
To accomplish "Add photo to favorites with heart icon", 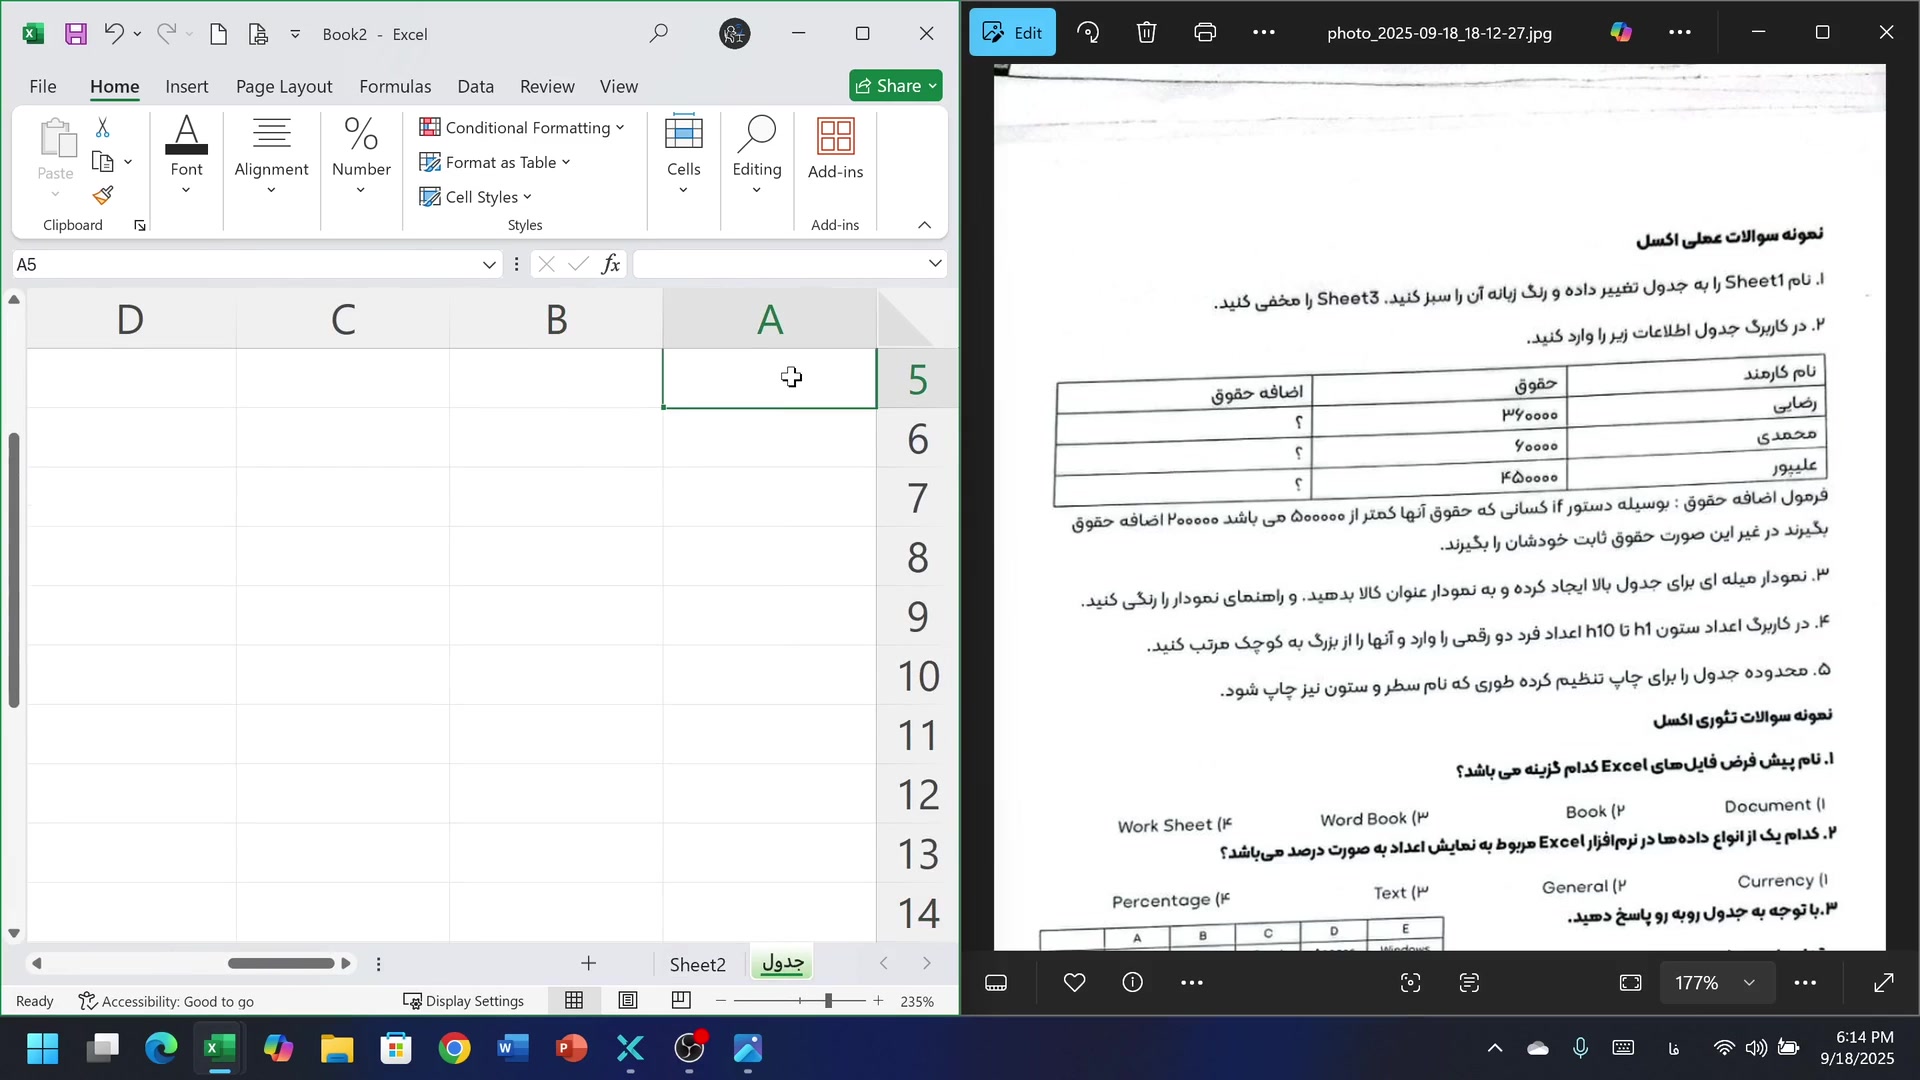I will [x=1074, y=983].
